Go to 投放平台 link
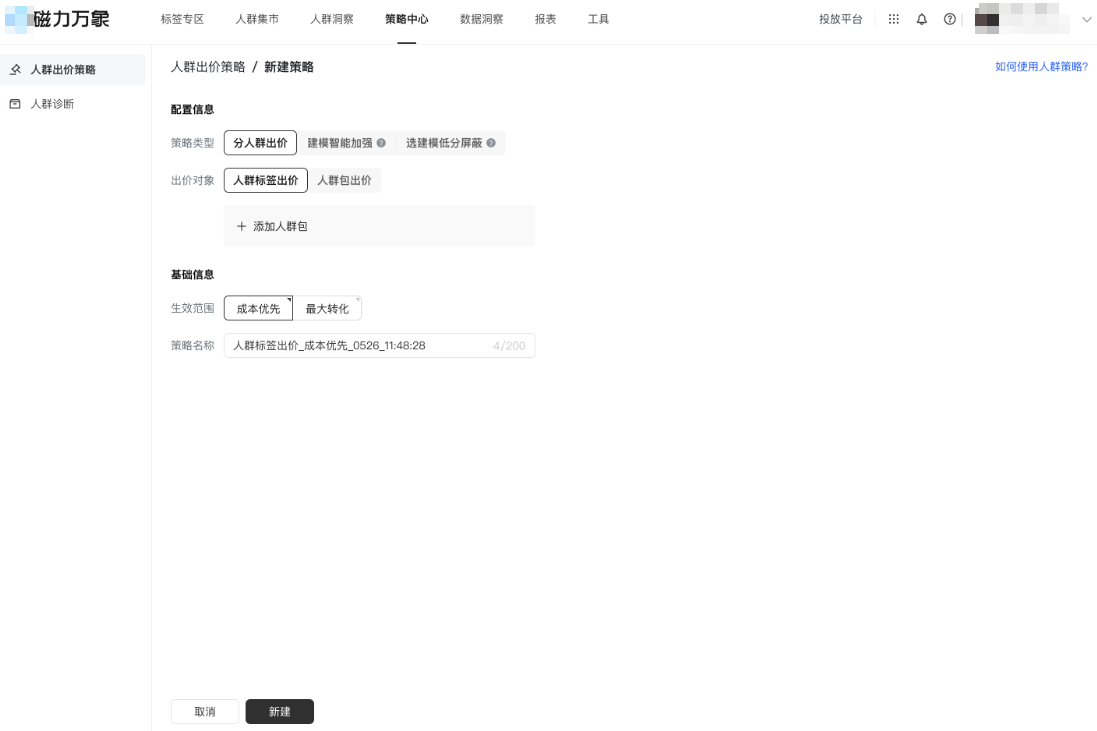The height and width of the screenshot is (731, 1097). pos(841,20)
